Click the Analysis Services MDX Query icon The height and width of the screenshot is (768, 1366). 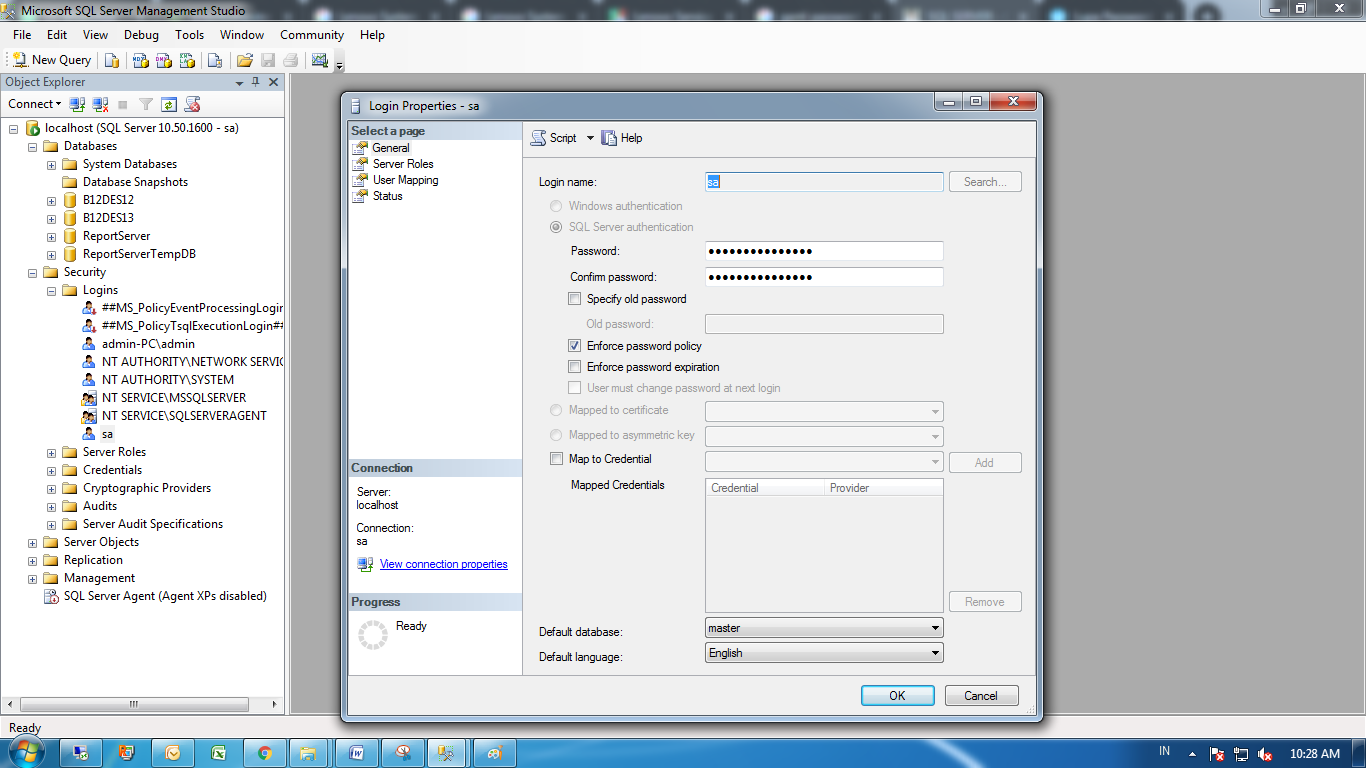click(x=141, y=60)
